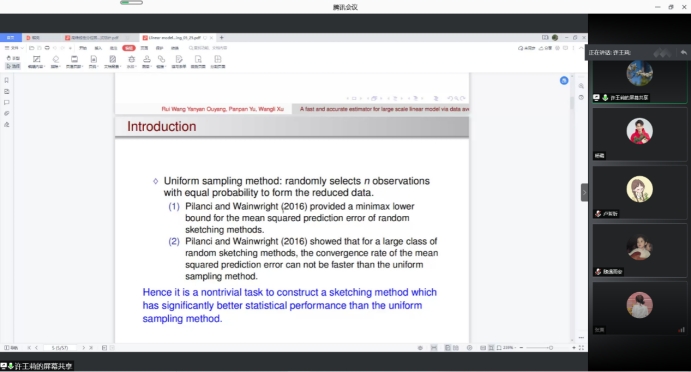The image size is (691, 372).
Task: Adjust the zoom slider handle in status bar
Action: point(550,348)
